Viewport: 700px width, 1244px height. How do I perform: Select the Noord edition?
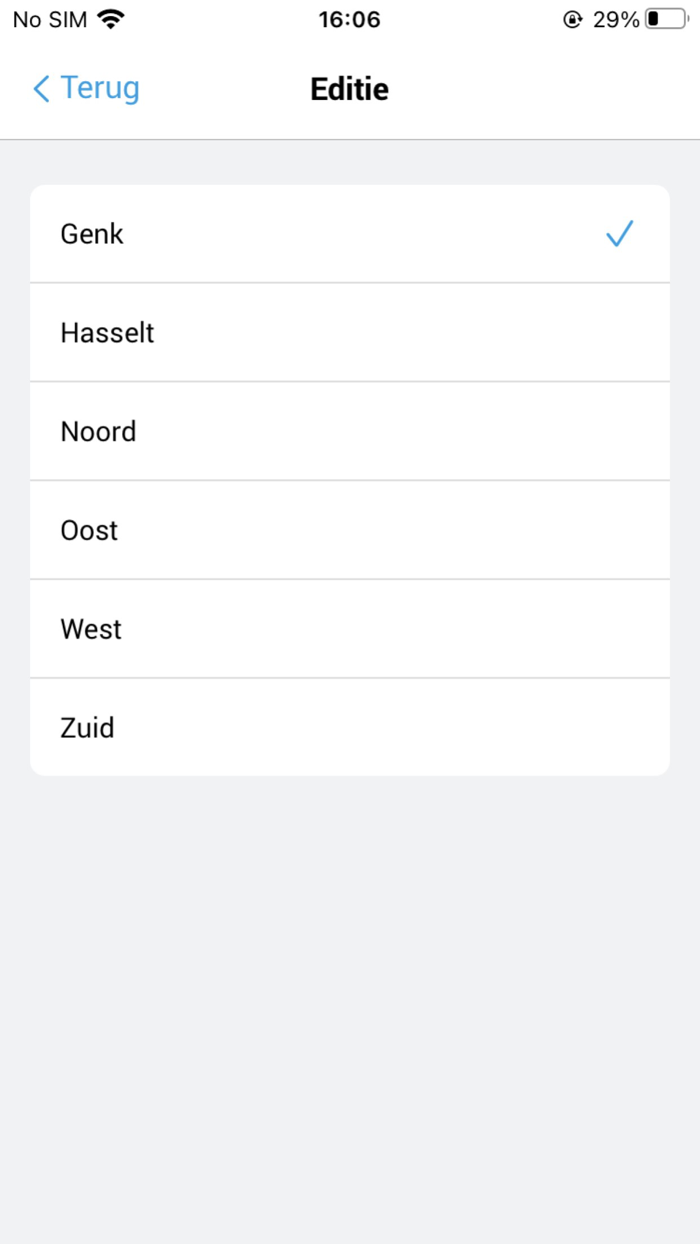[x=350, y=431]
